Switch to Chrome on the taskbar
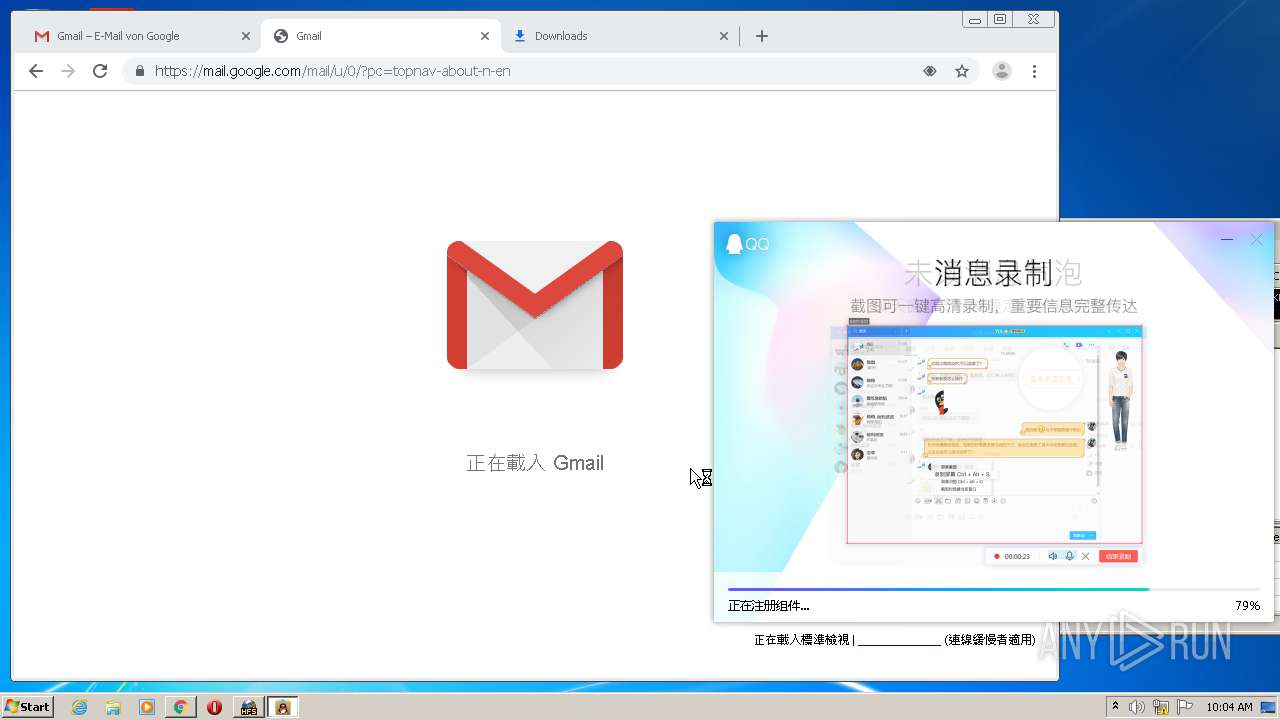This screenshot has width=1280, height=720. click(180, 707)
